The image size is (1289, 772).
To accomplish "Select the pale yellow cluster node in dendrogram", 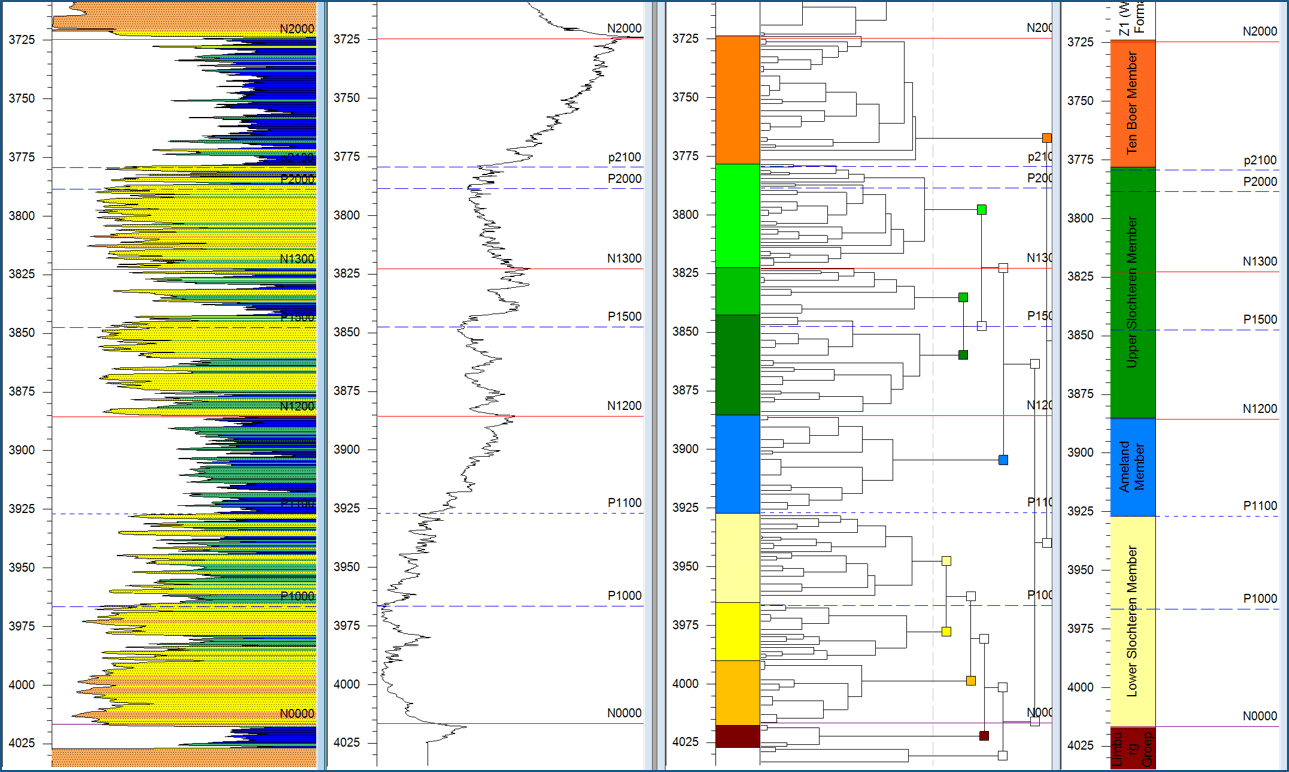I will click(x=946, y=561).
